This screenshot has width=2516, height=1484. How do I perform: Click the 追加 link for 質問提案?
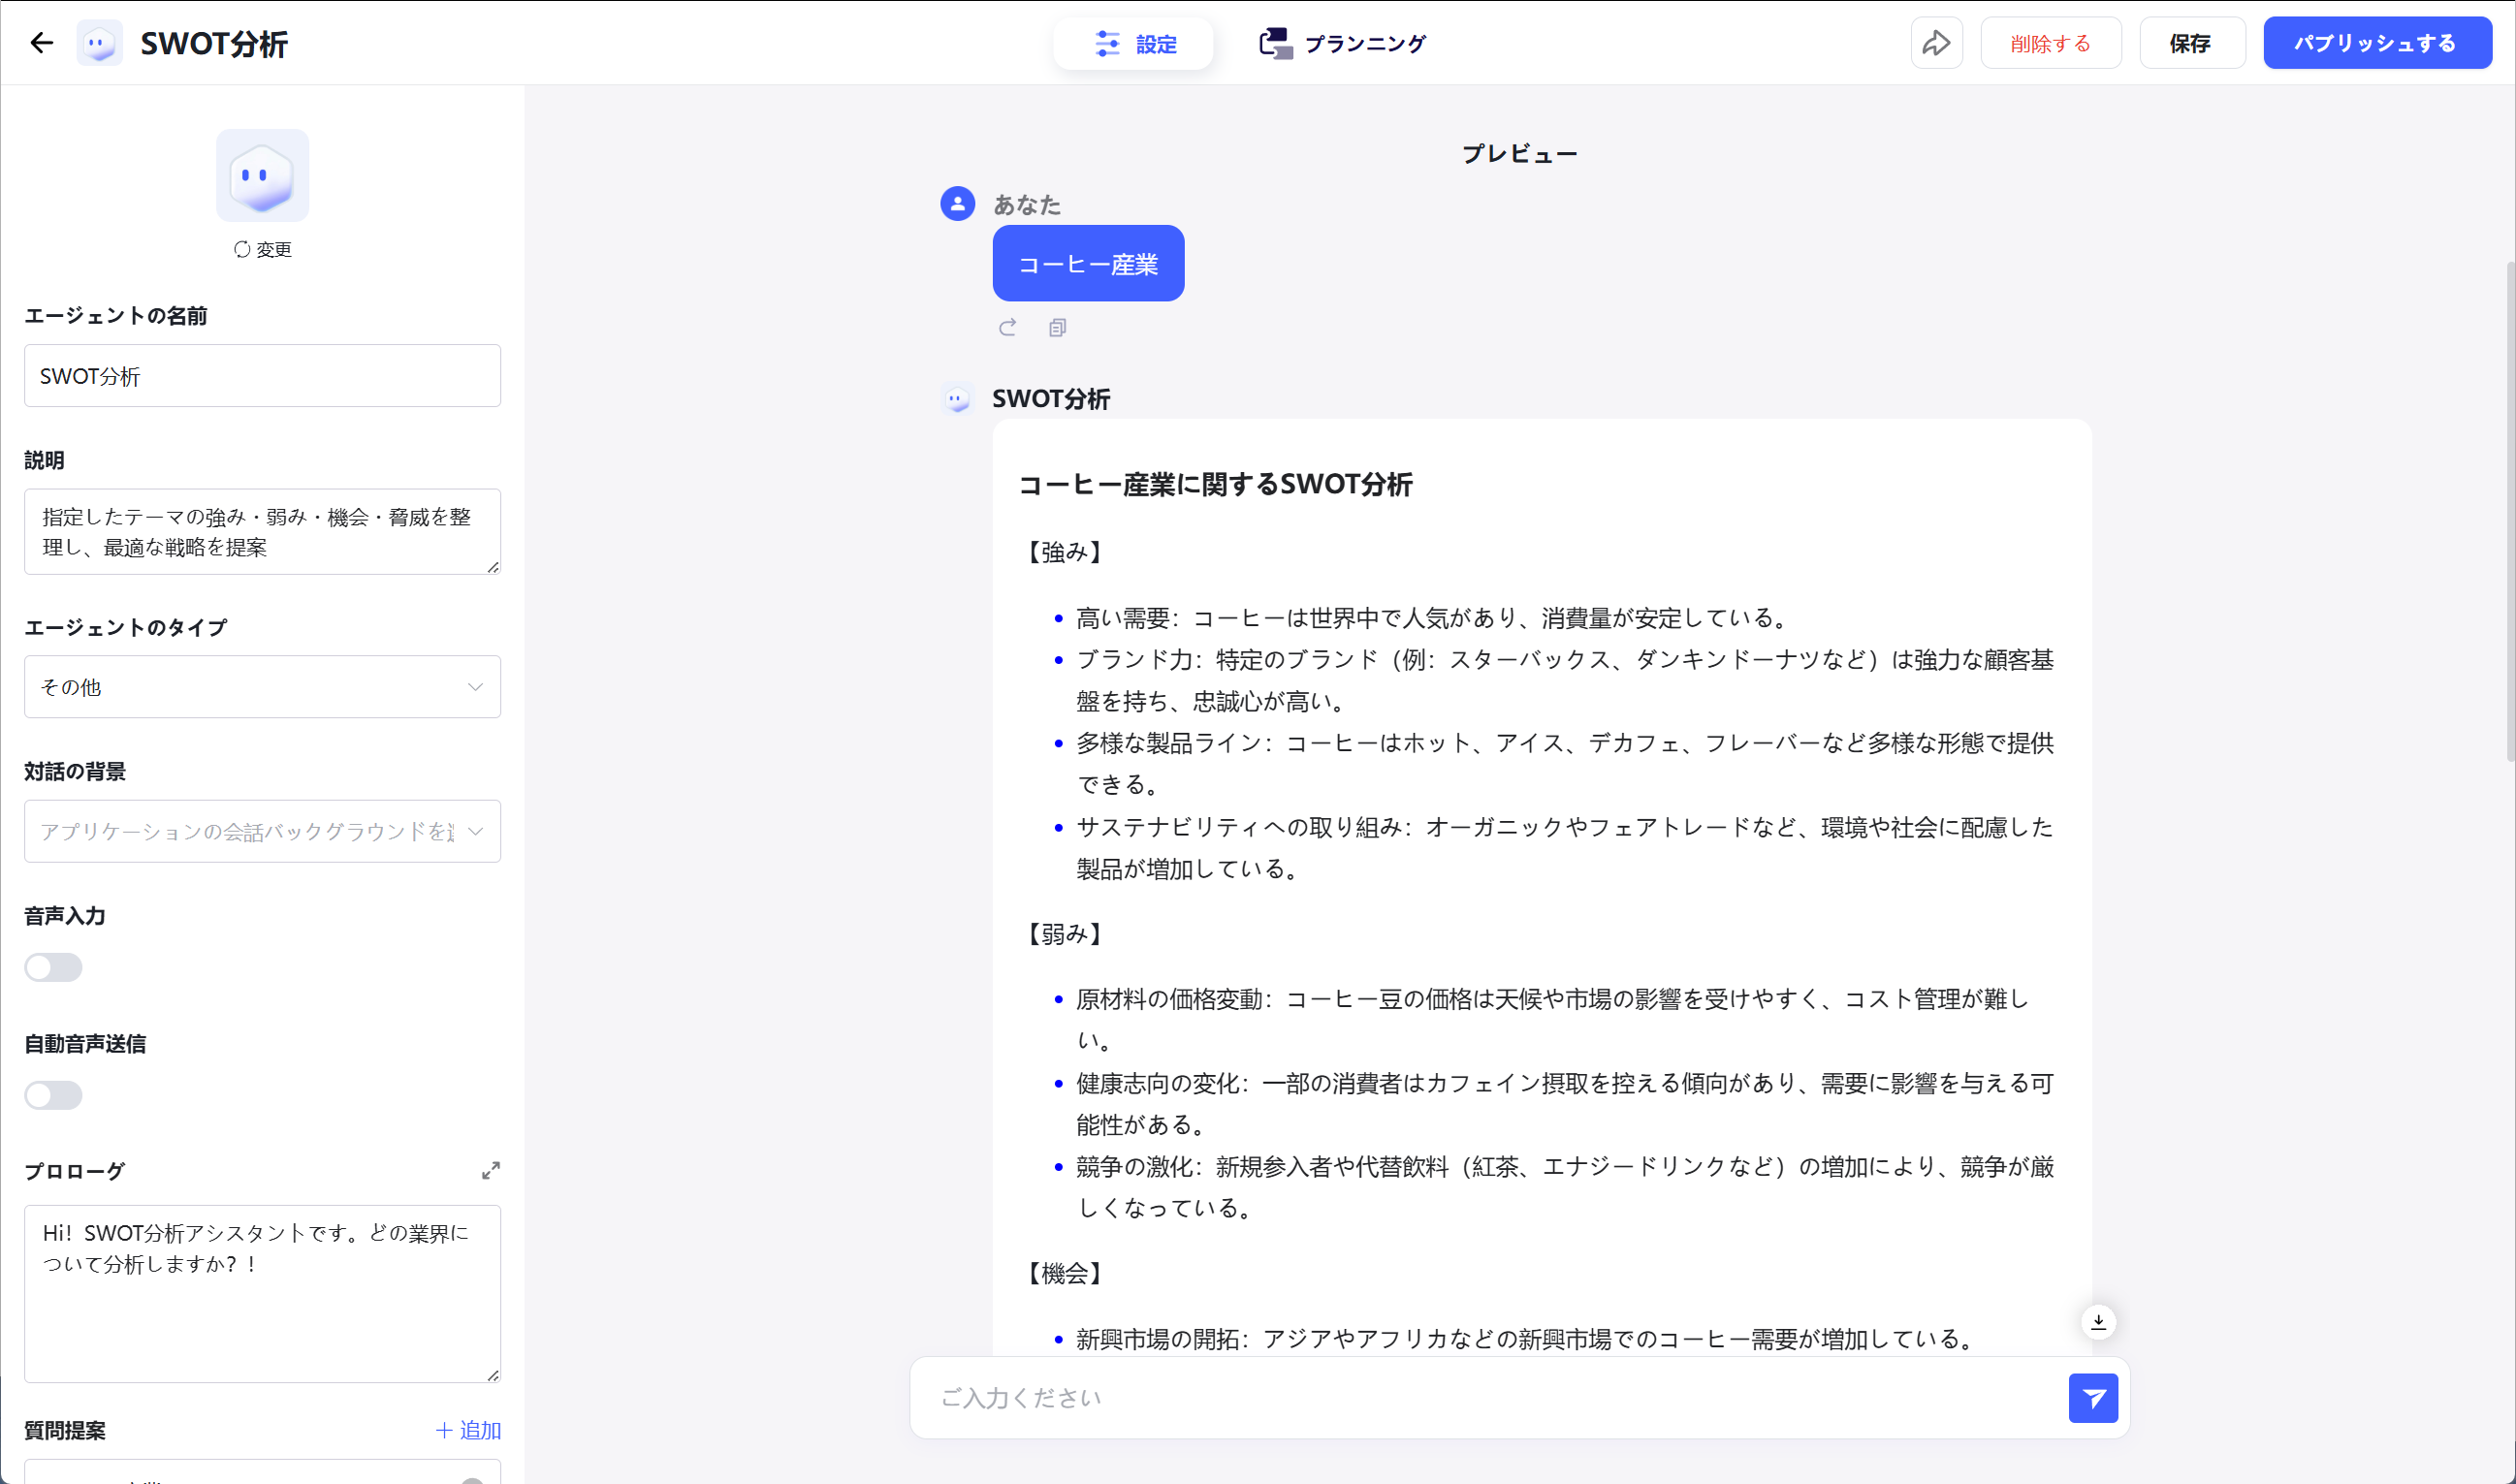coord(468,1430)
